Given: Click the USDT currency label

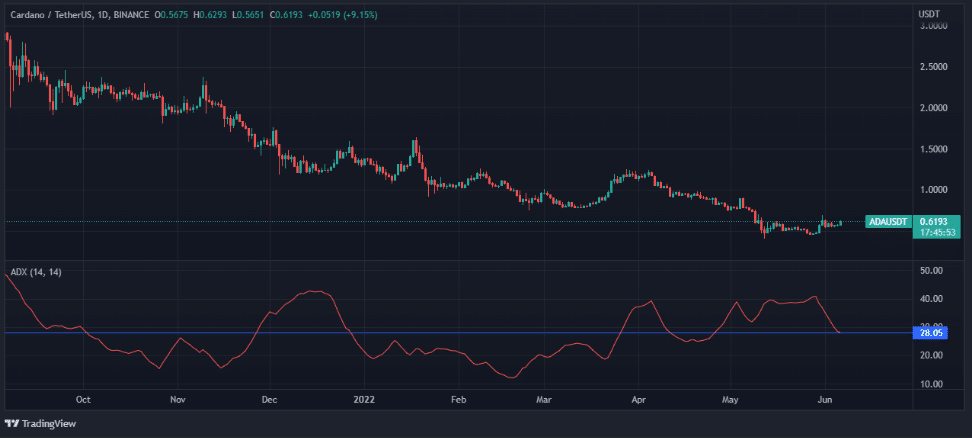Looking at the screenshot, I should click(x=928, y=14).
